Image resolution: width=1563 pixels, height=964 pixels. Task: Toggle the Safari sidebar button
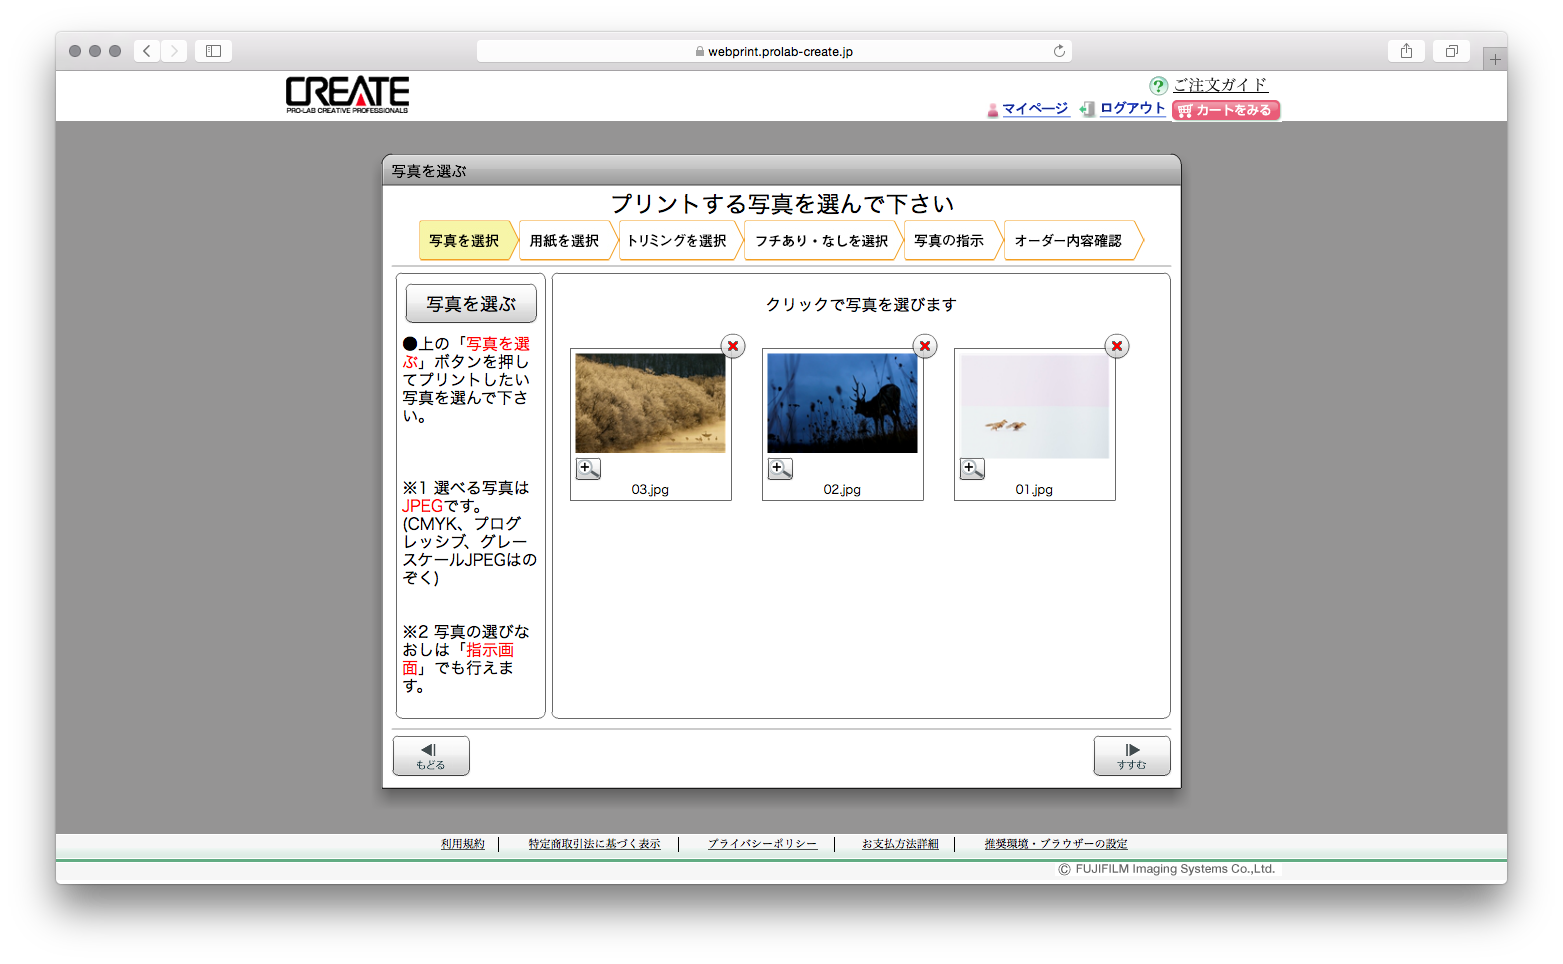214,51
